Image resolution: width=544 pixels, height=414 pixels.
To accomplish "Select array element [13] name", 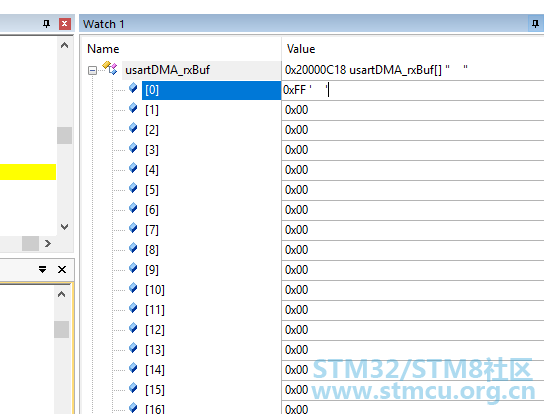I will [155, 350].
